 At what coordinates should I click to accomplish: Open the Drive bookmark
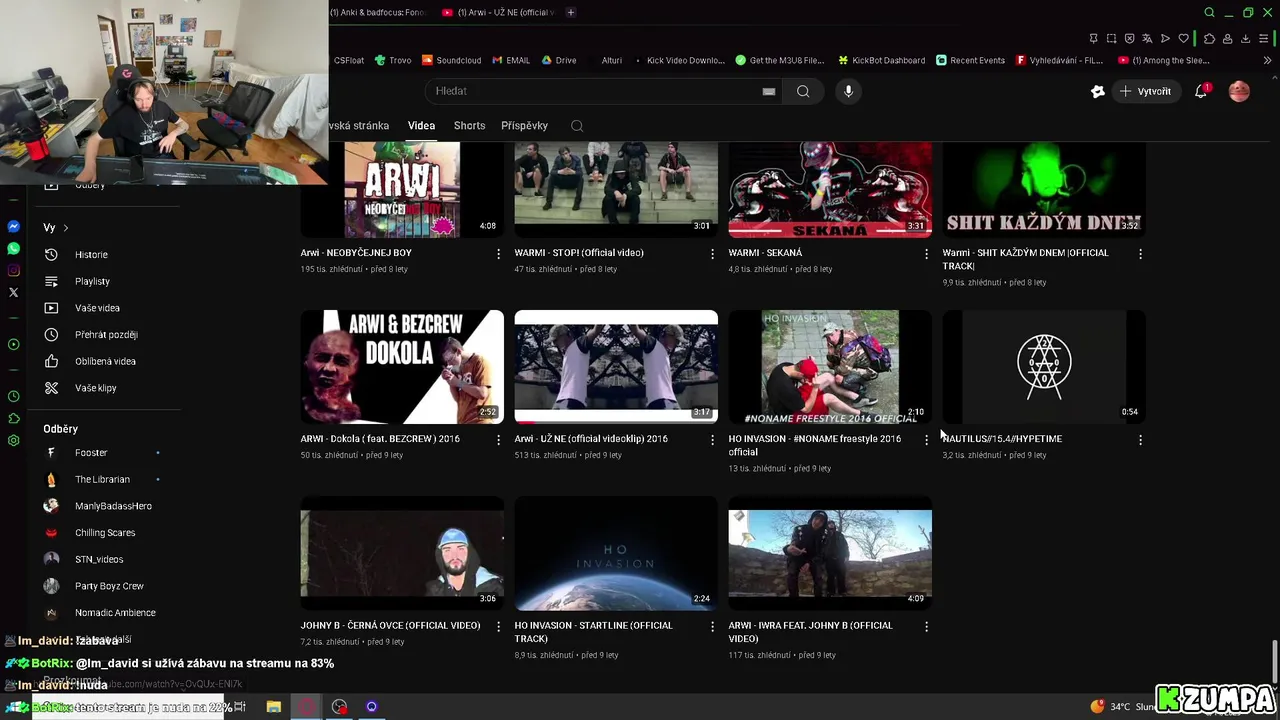tap(559, 60)
